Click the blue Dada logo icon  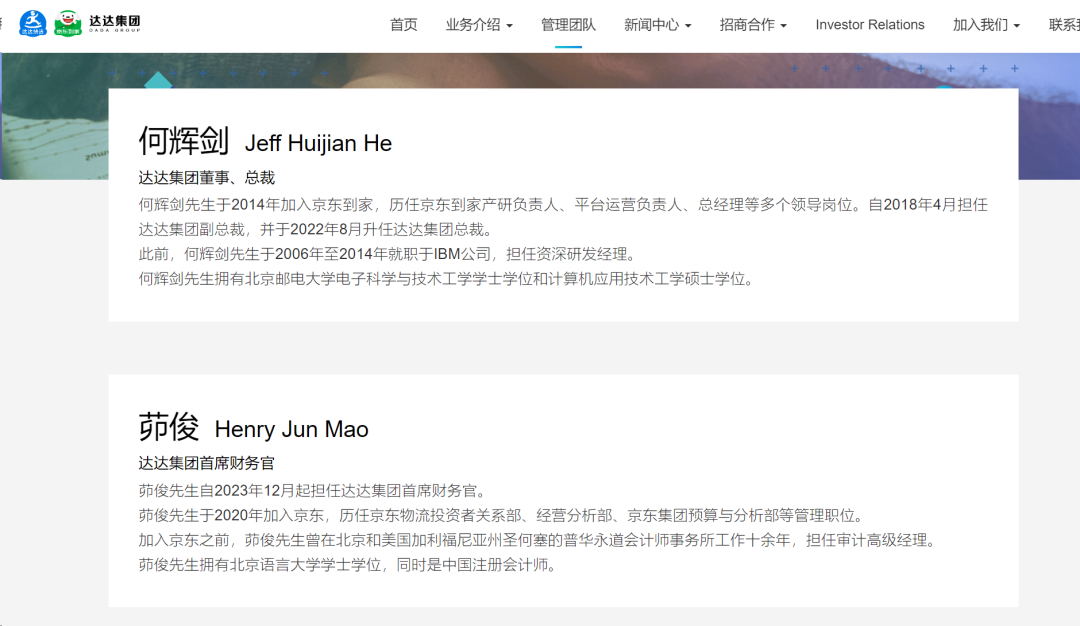[33, 23]
